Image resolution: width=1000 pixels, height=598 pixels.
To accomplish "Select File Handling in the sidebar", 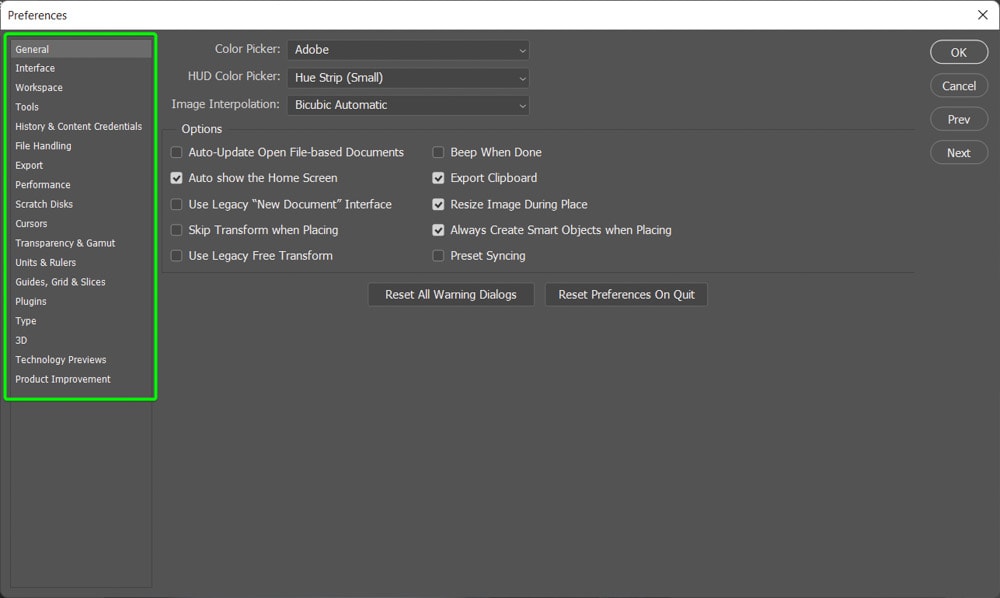I will [81, 146].
